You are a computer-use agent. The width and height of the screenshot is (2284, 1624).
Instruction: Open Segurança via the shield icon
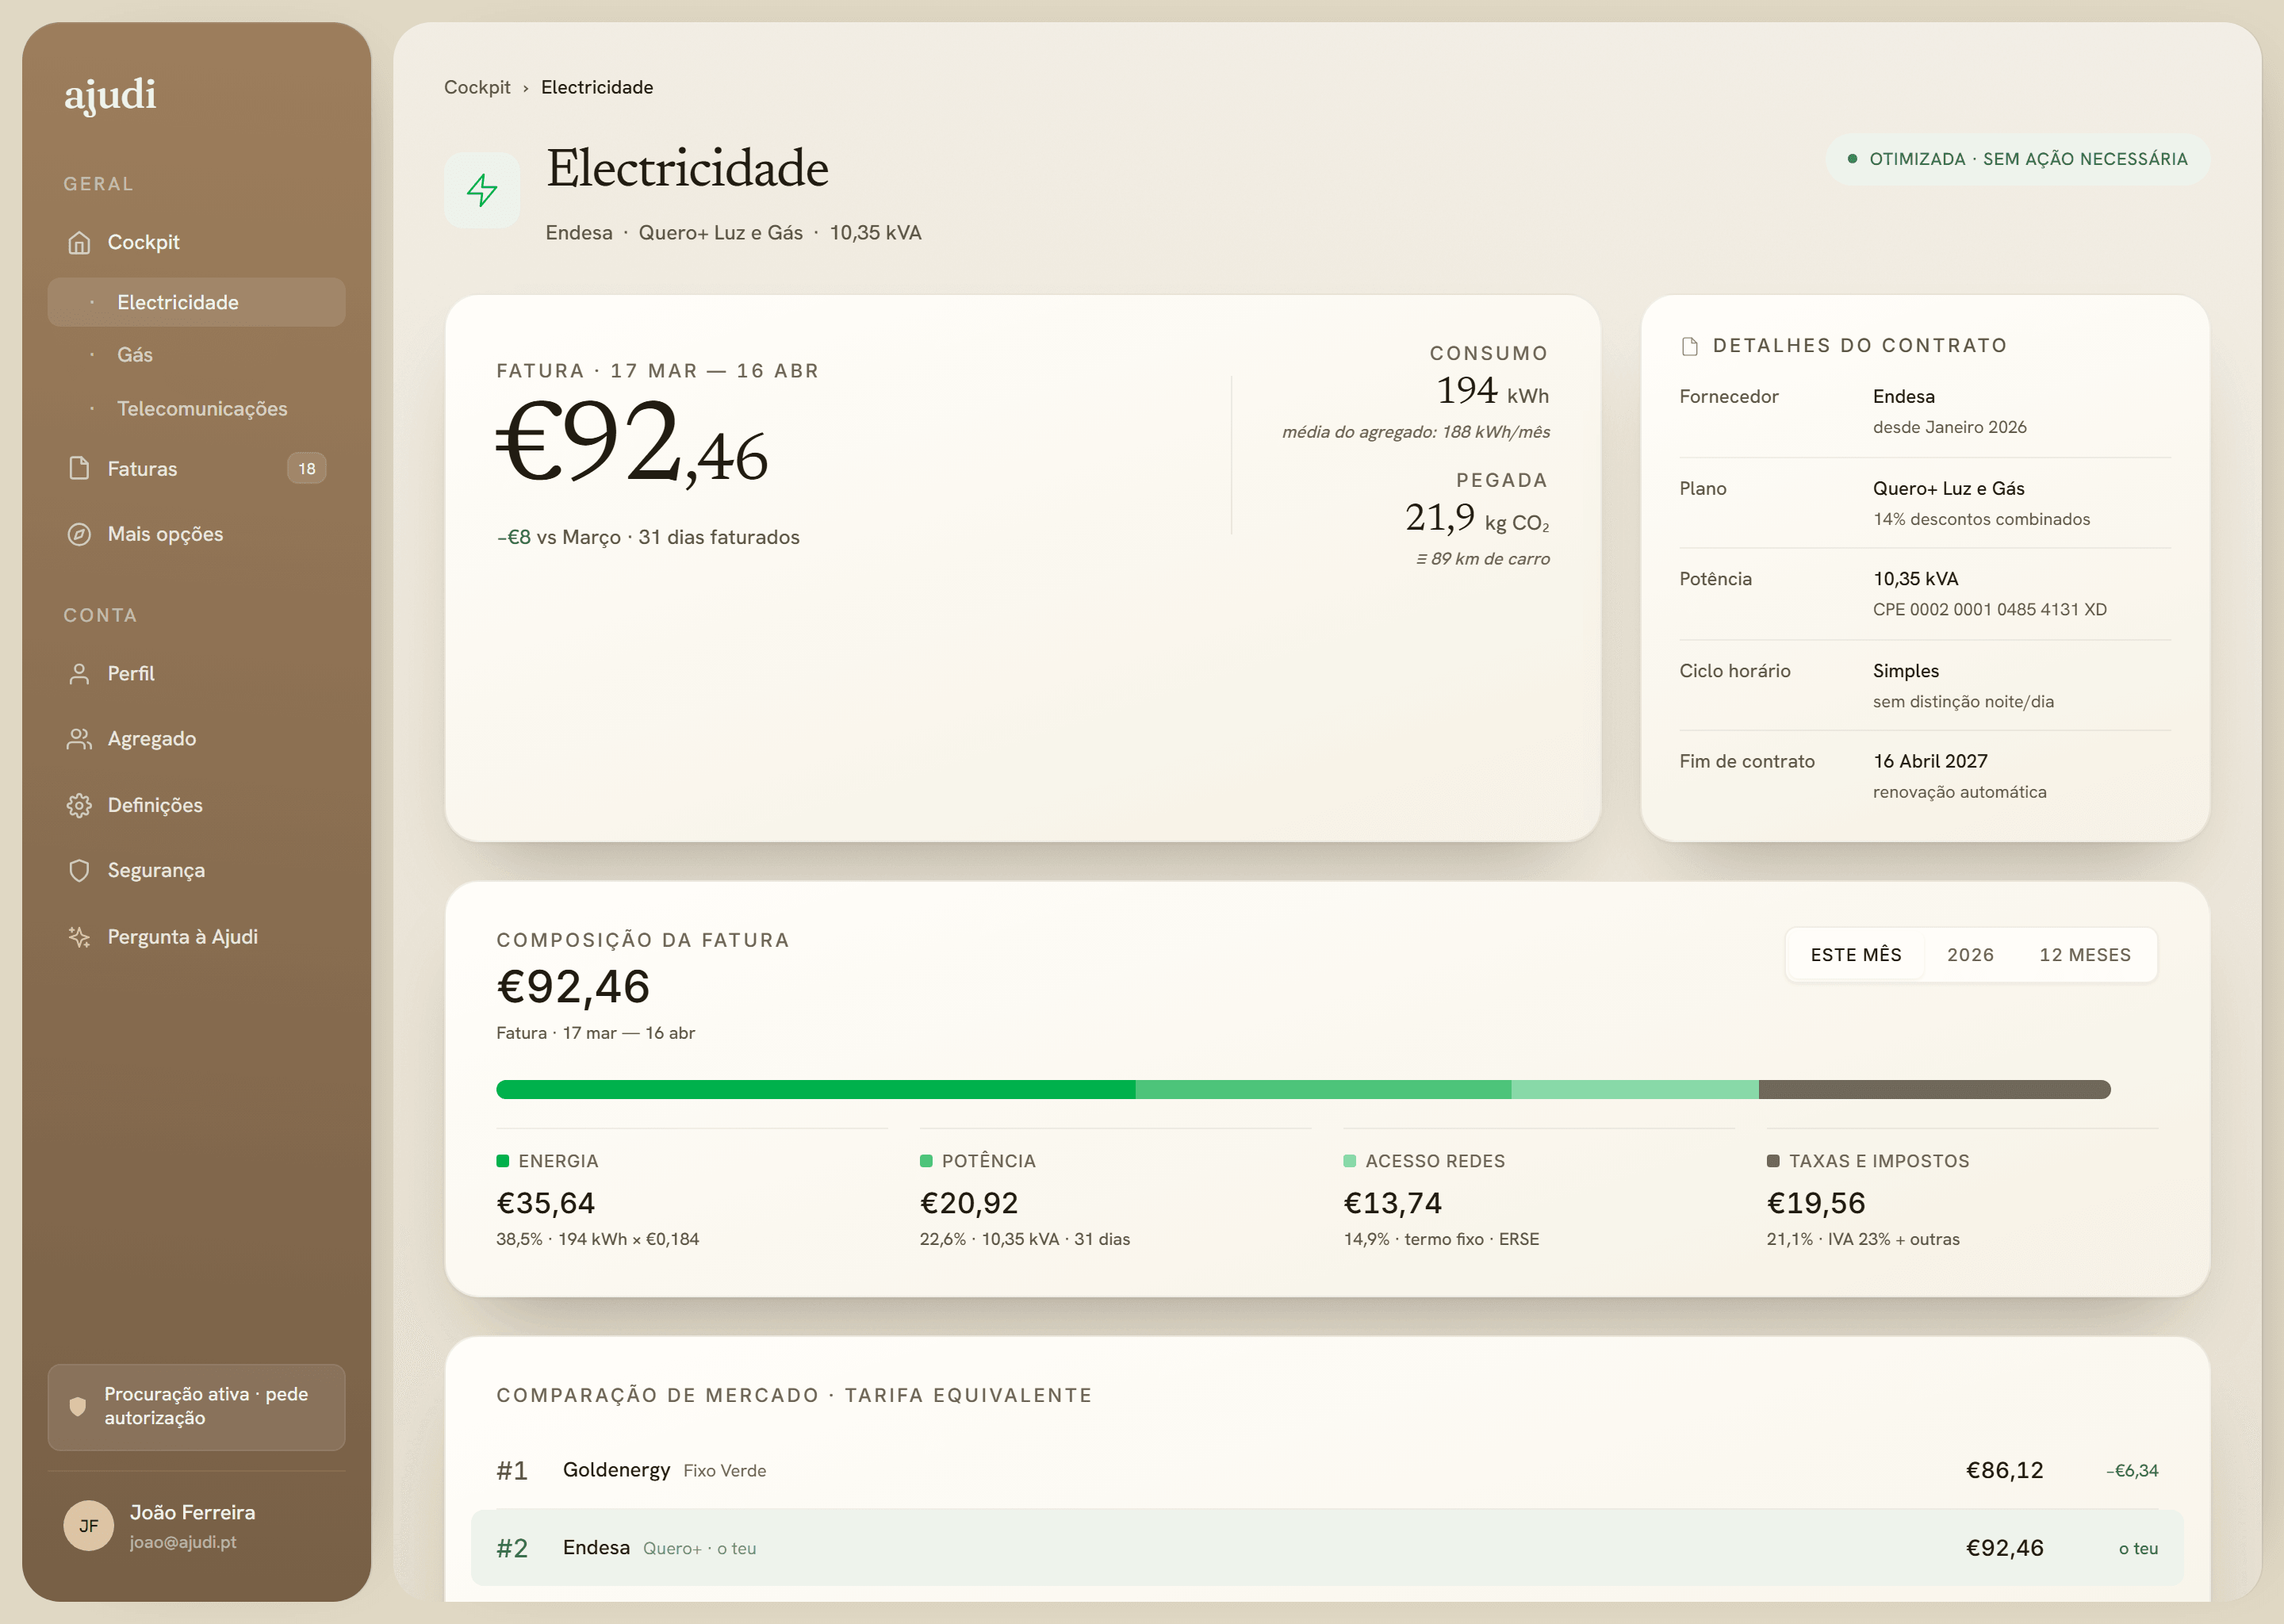(79, 871)
